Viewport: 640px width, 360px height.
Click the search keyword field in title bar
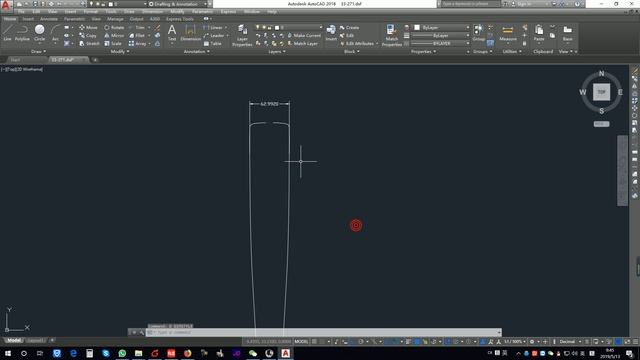tap(470, 4)
